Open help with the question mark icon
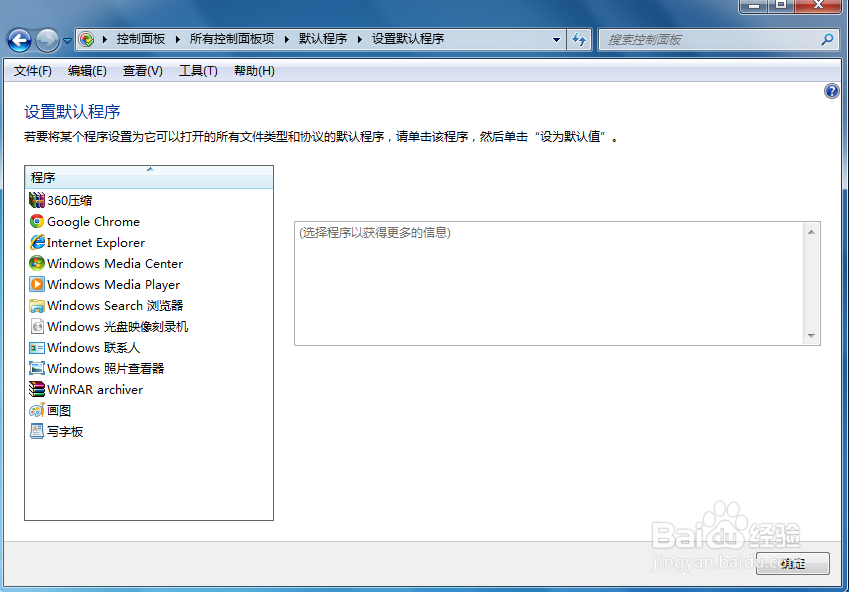 pyautogui.click(x=832, y=91)
